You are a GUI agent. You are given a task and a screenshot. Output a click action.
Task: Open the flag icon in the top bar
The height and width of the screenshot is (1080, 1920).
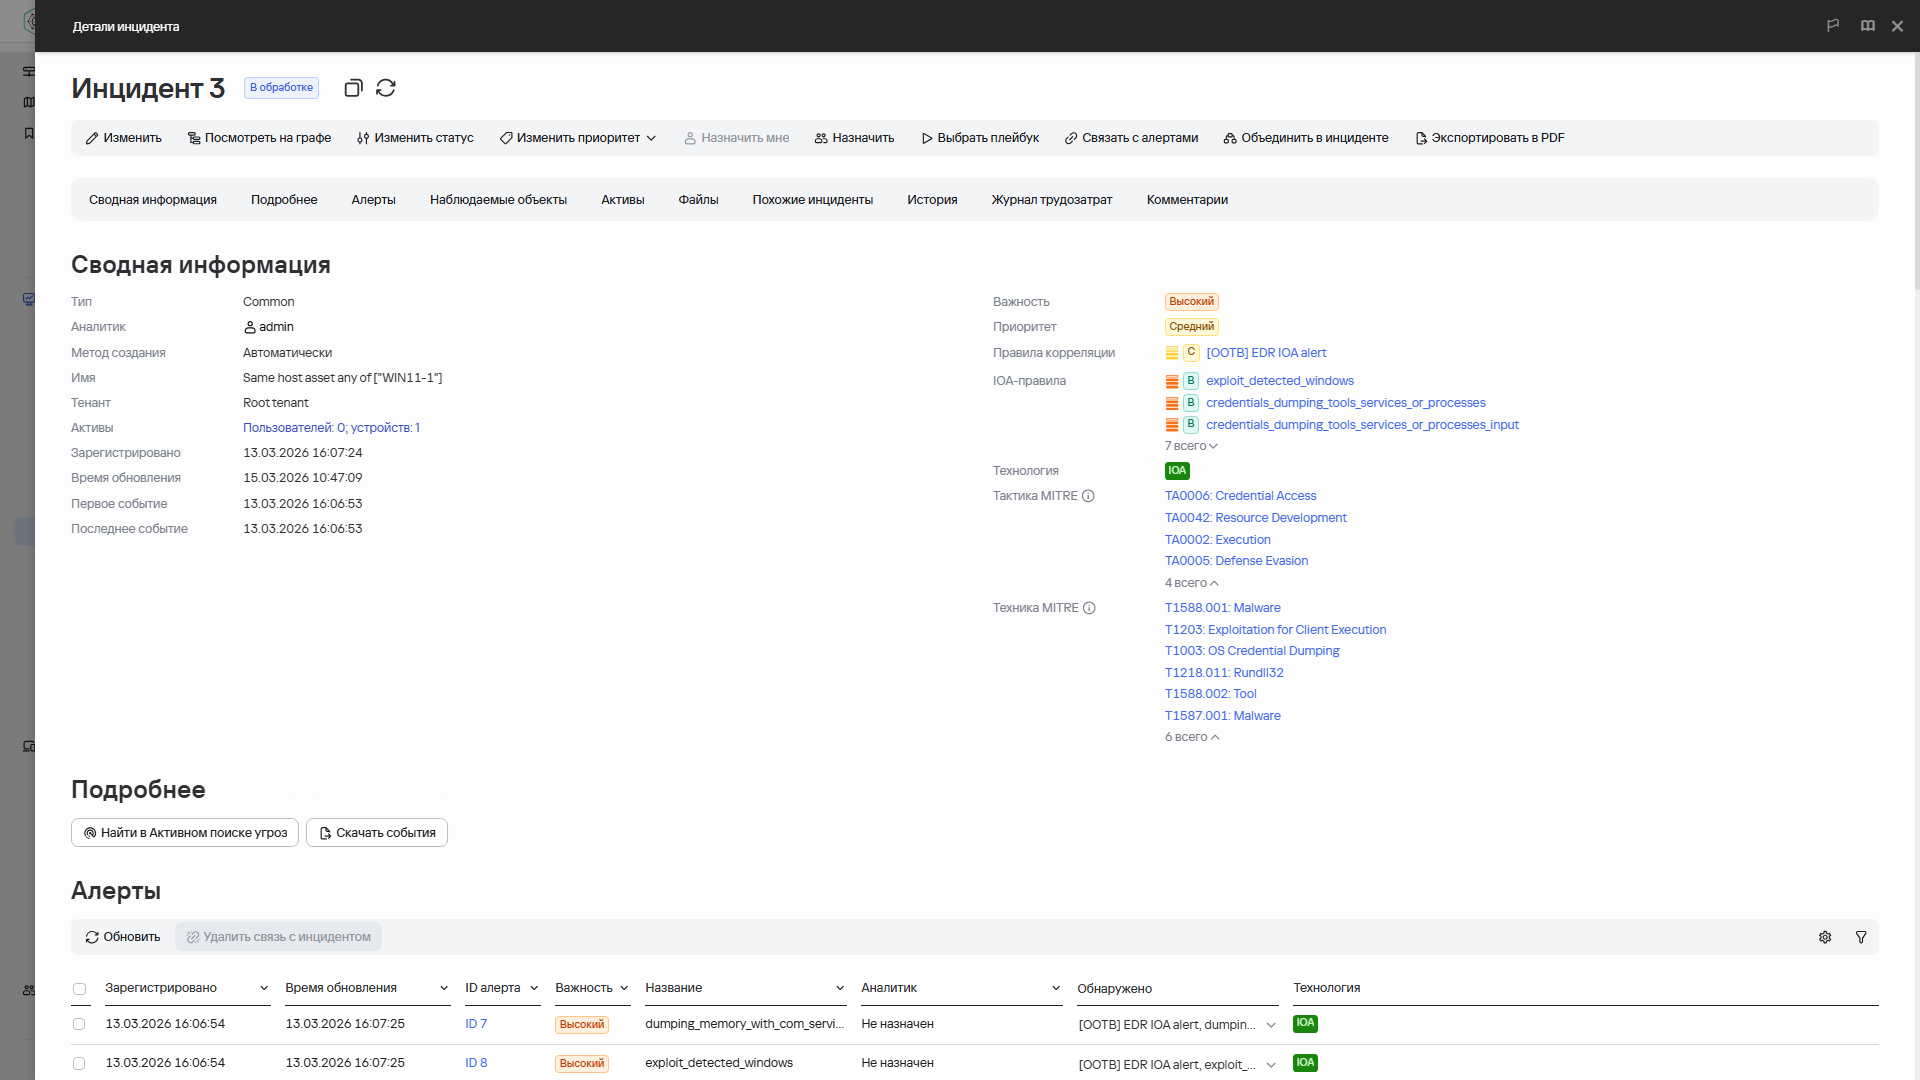[1833, 26]
